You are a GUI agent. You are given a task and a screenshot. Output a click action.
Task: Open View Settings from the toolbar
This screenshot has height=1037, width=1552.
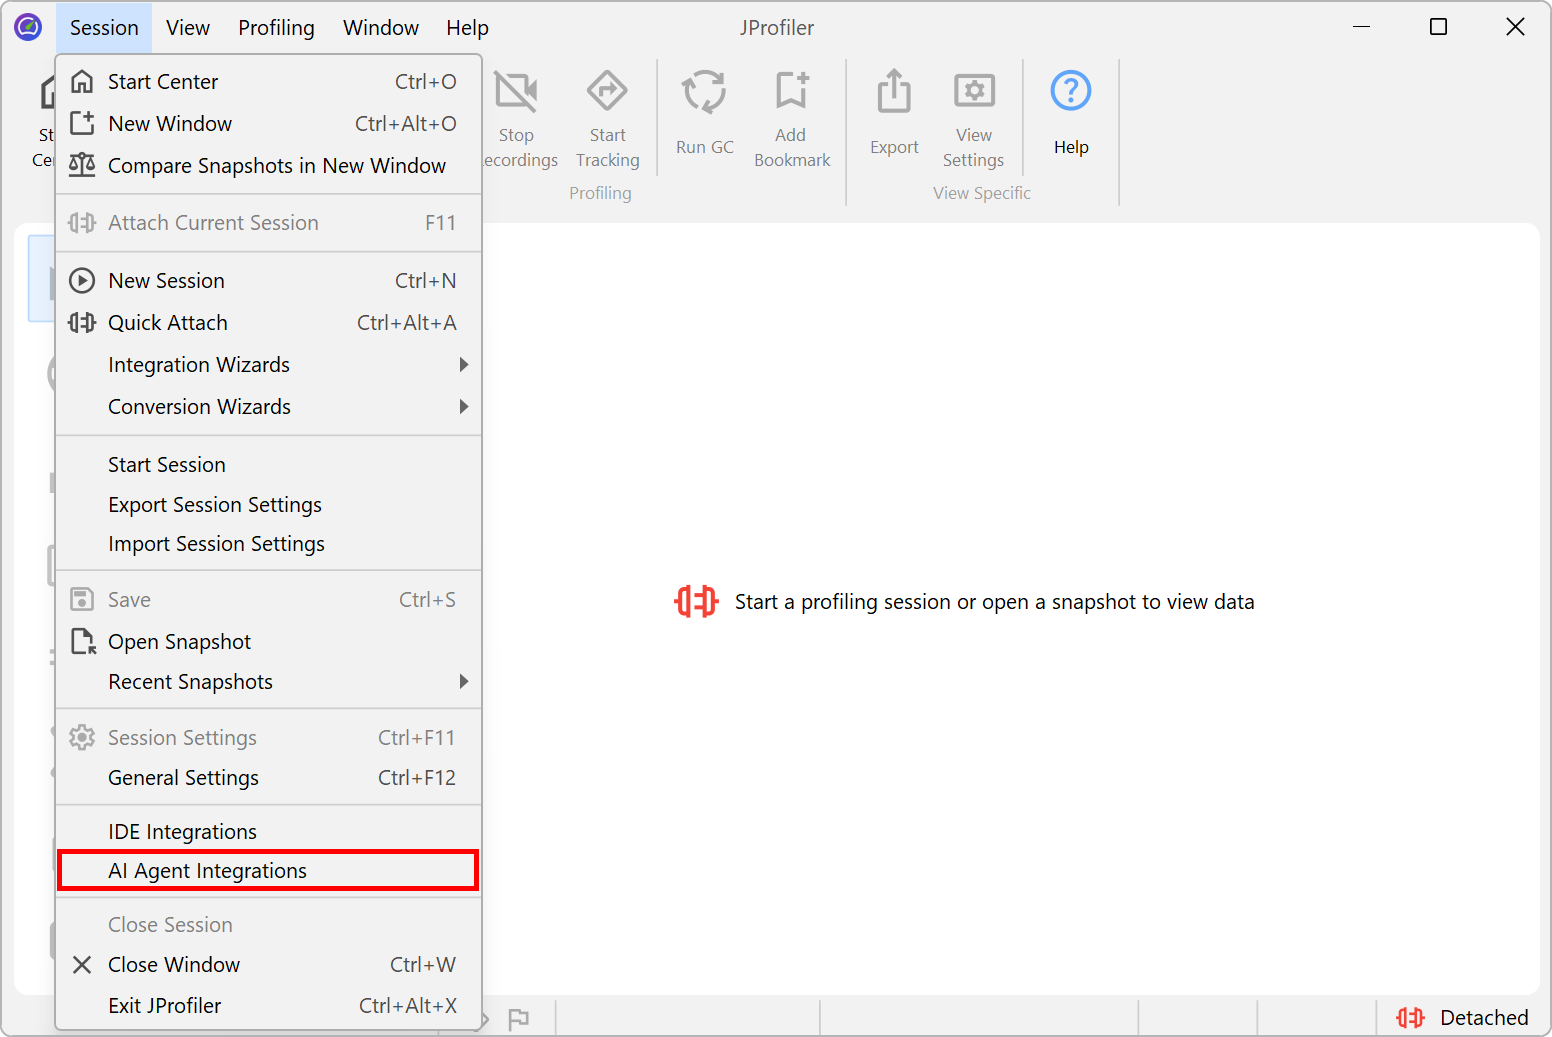pyautogui.click(x=973, y=91)
